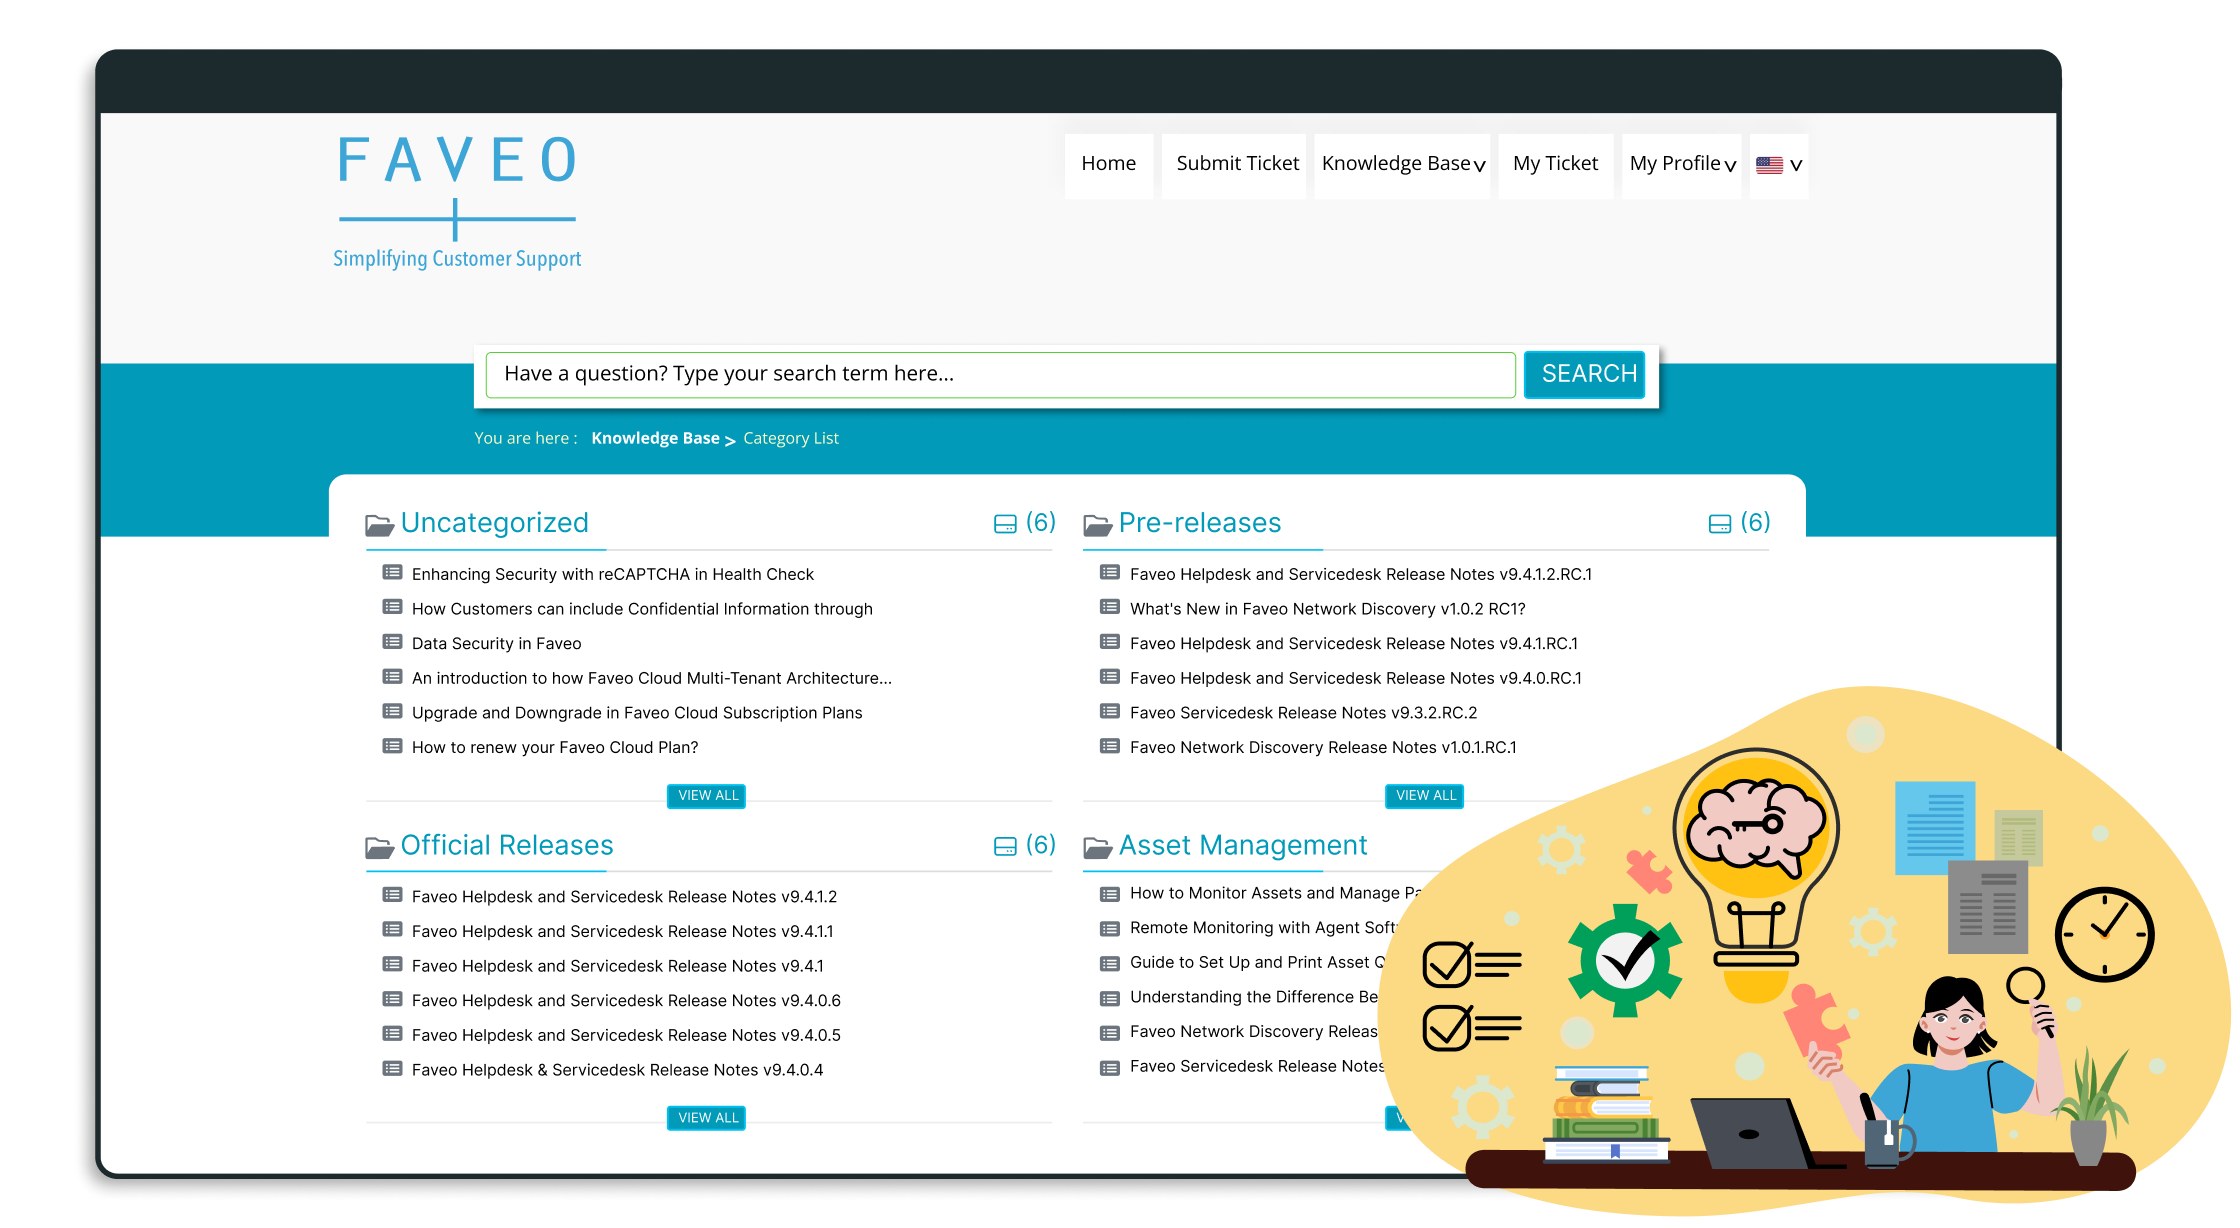
Task: Open 'Faveo Helpdesk and Servicedesk Release Notes v9.4.1.2.RC.1'
Action: (x=1361, y=574)
